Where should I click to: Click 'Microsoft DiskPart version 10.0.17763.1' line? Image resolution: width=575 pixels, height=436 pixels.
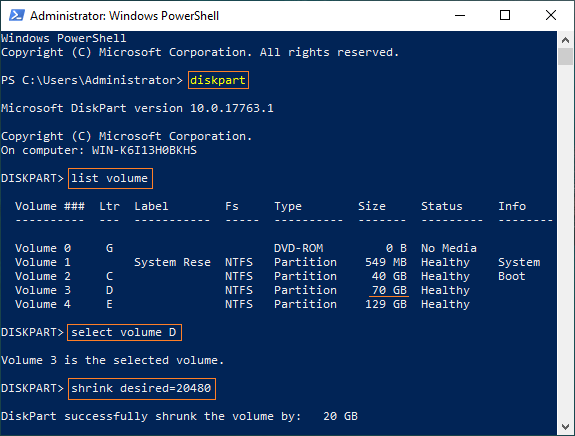tap(137, 108)
